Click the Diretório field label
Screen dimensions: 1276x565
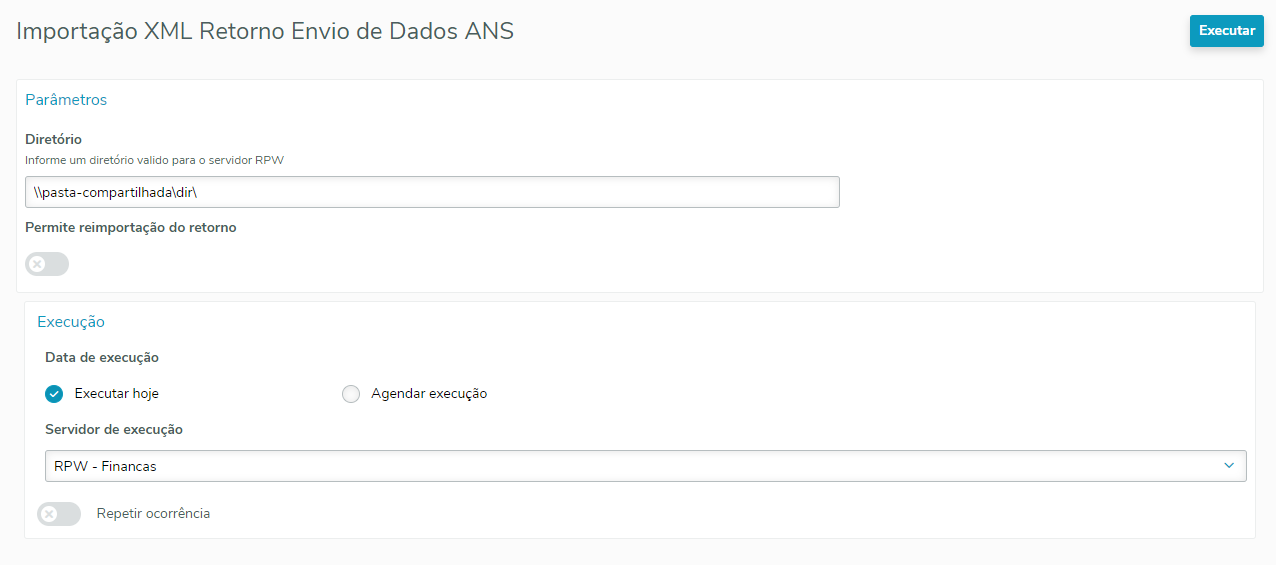[x=53, y=139]
